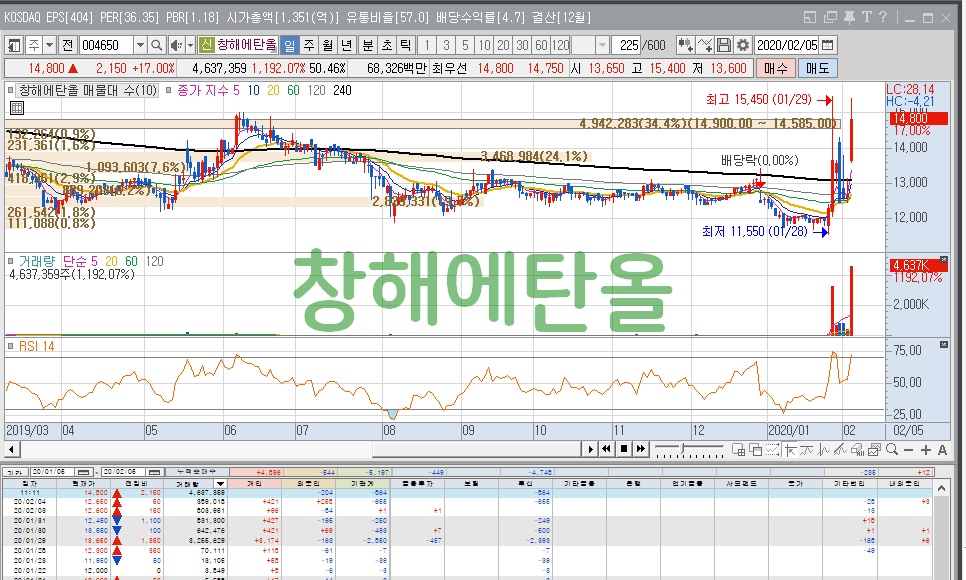This screenshot has height=580, width=966.
Task: Select interval button 5
Action: 465,45
